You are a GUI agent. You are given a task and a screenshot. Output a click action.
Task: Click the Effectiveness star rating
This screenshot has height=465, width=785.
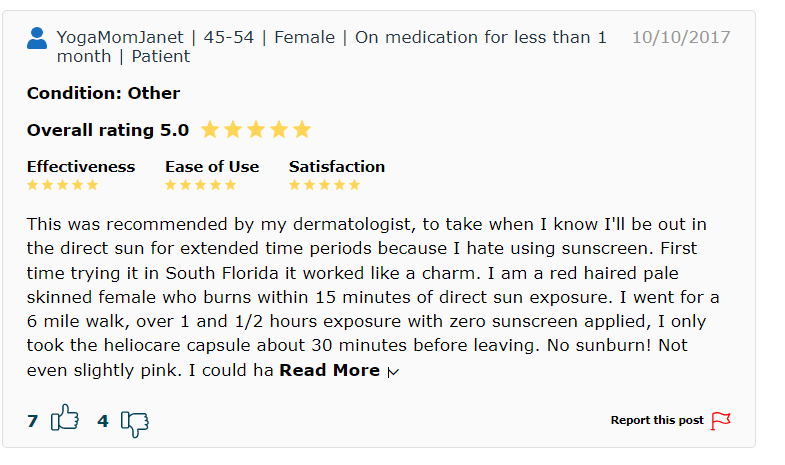click(63, 185)
